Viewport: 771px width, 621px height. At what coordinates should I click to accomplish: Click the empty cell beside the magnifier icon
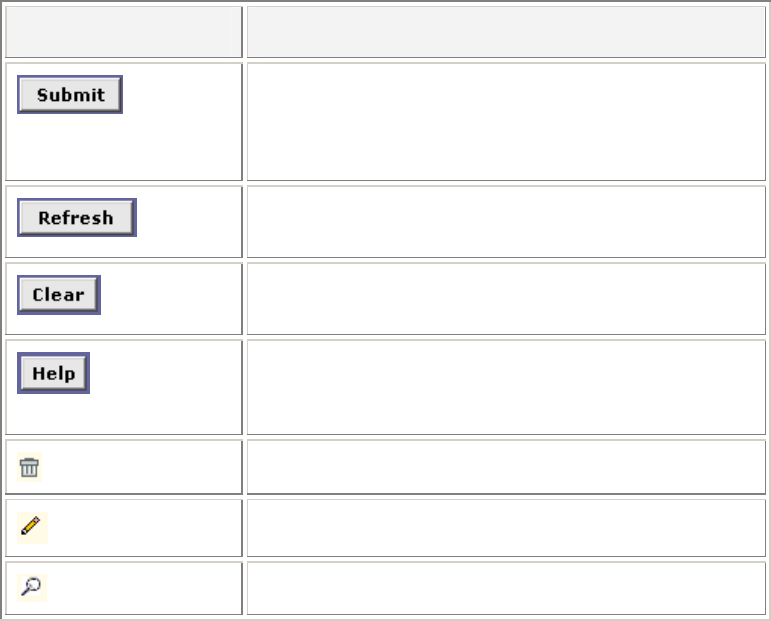[x=506, y=588]
